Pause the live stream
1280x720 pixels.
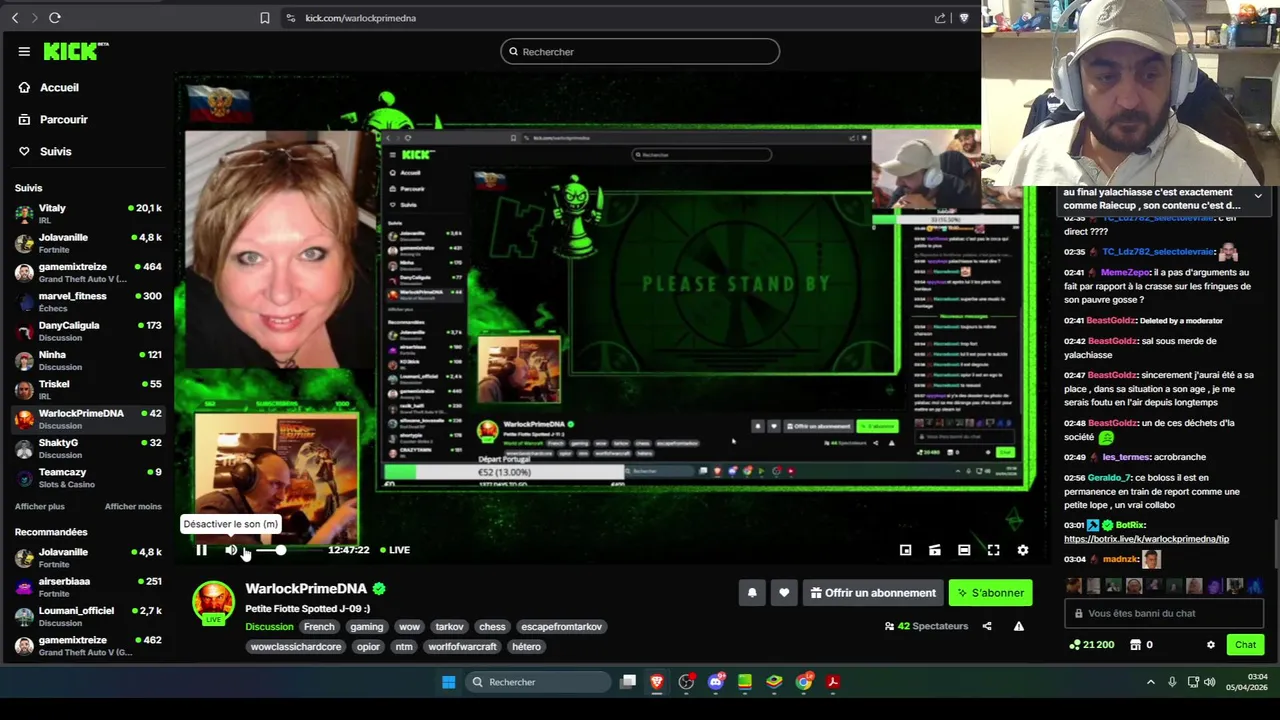point(201,550)
